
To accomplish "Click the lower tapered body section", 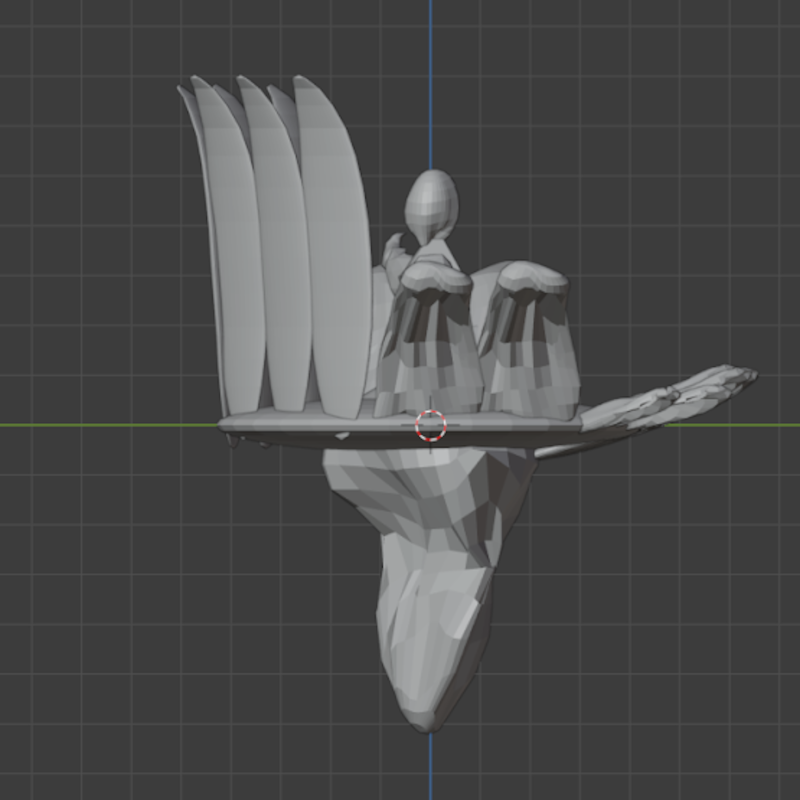I will pyautogui.click(x=430, y=630).
